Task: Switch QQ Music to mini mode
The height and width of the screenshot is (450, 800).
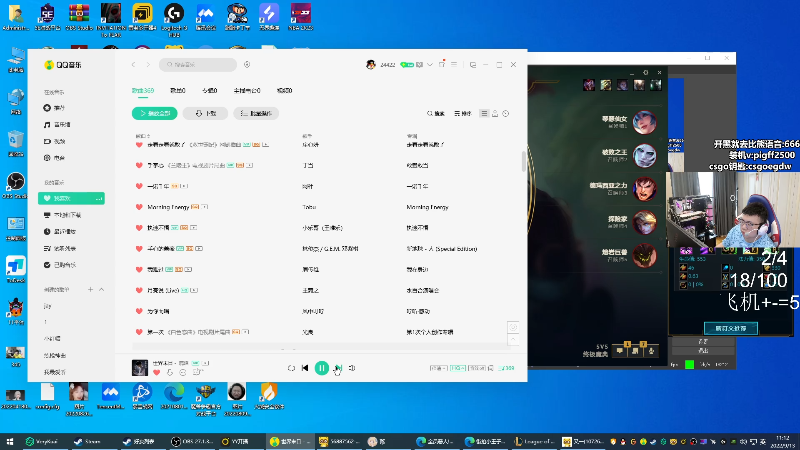Action: pos(473,65)
